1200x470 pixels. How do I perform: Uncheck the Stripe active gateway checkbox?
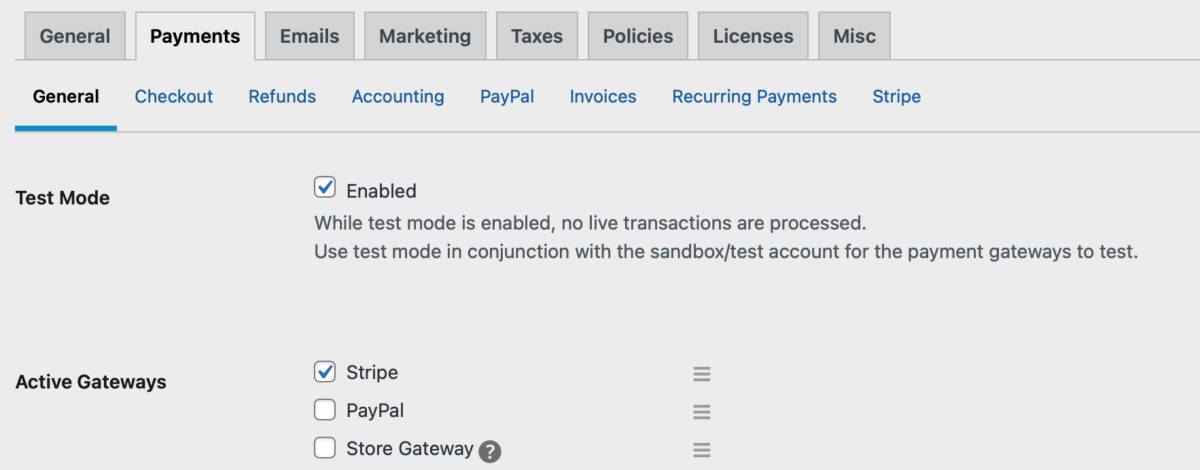[325, 372]
